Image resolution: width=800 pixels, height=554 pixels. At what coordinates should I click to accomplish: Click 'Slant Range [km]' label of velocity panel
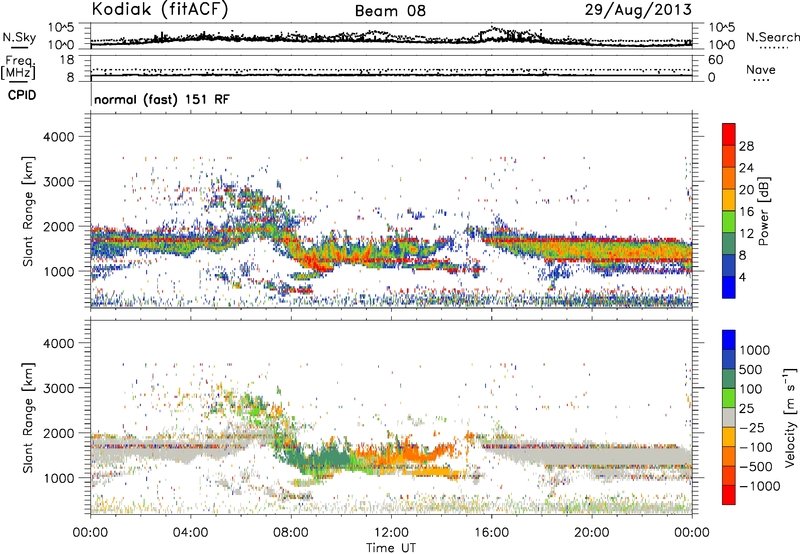click(28, 417)
